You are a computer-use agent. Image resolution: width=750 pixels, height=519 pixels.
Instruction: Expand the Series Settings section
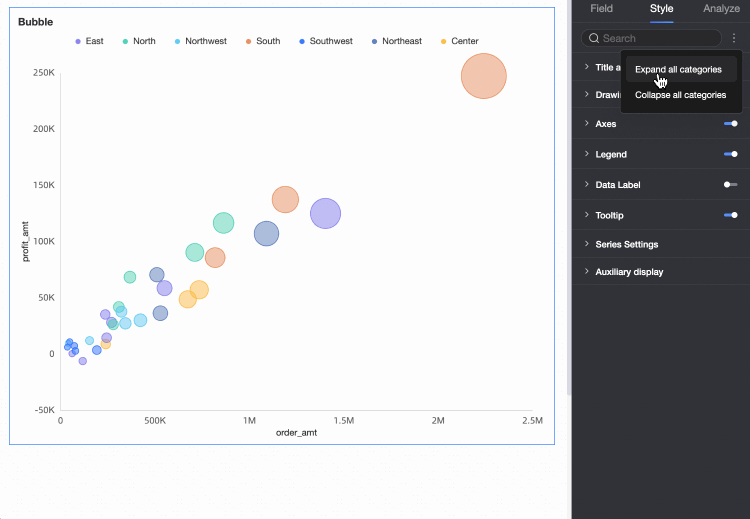point(586,244)
